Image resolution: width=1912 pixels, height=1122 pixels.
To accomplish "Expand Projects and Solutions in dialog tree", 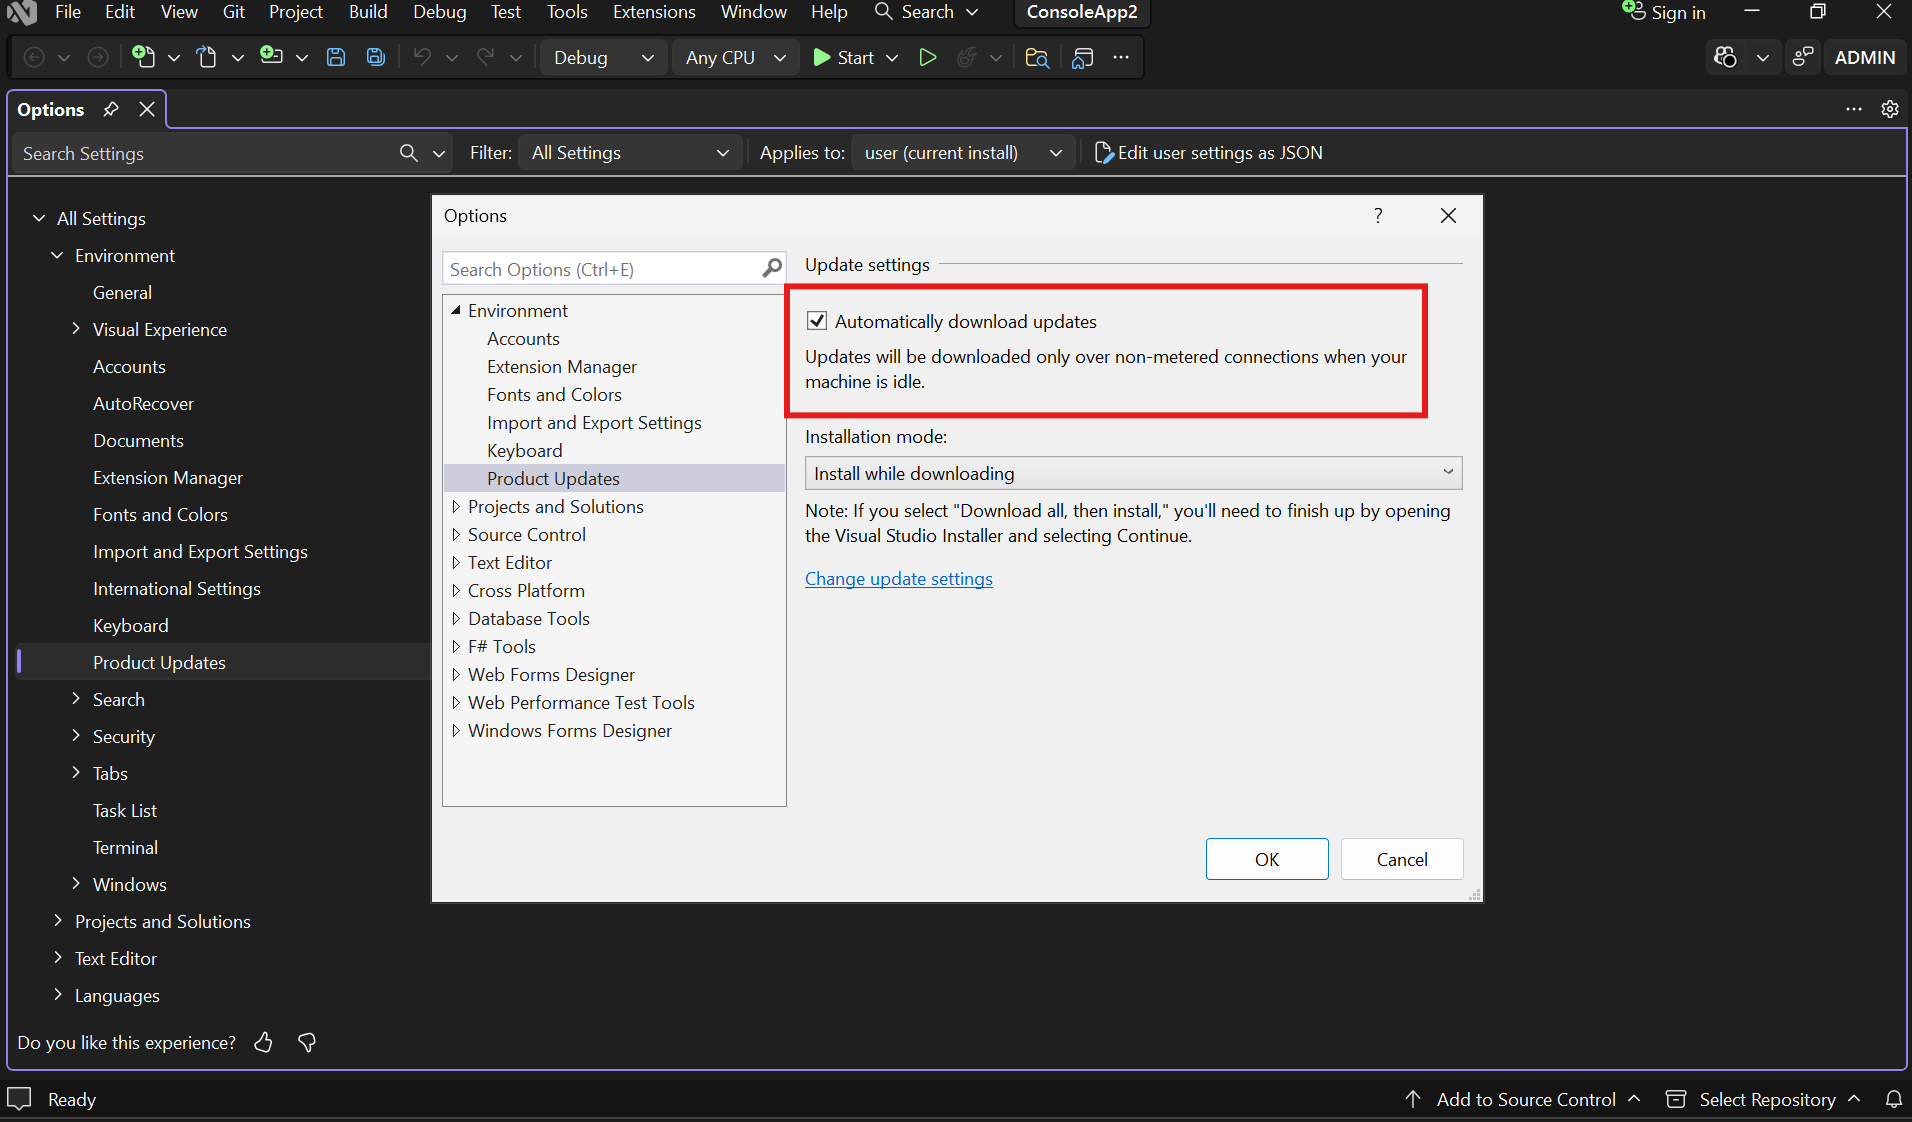I will click(x=456, y=507).
